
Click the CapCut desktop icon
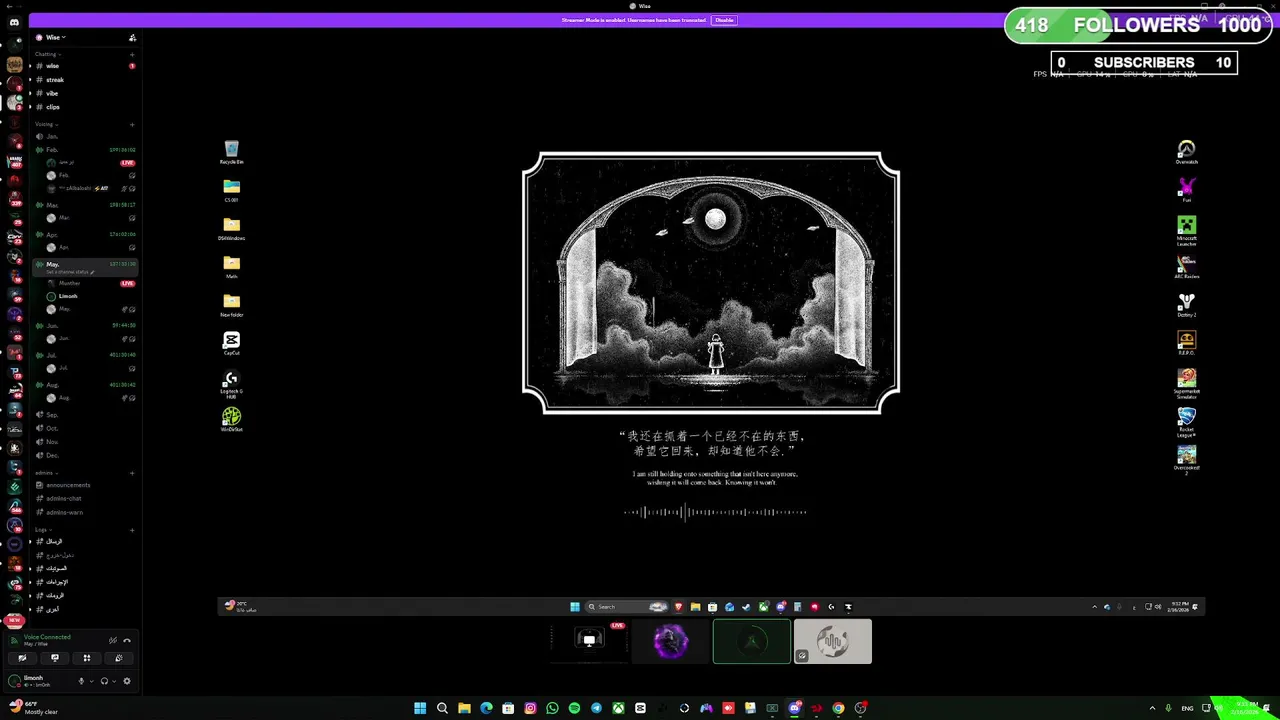[x=231, y=343]
